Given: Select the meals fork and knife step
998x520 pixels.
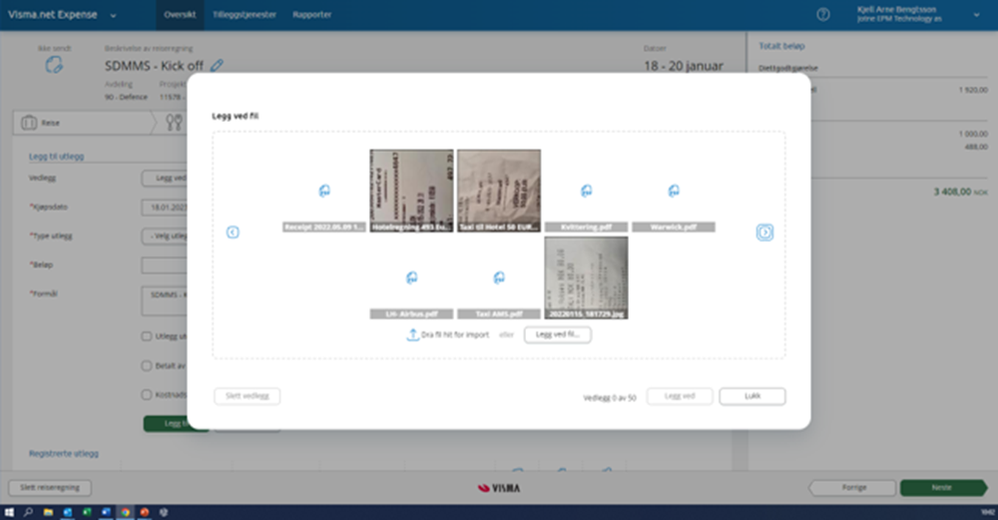Looking at the screenshot, I should [174, 122].
